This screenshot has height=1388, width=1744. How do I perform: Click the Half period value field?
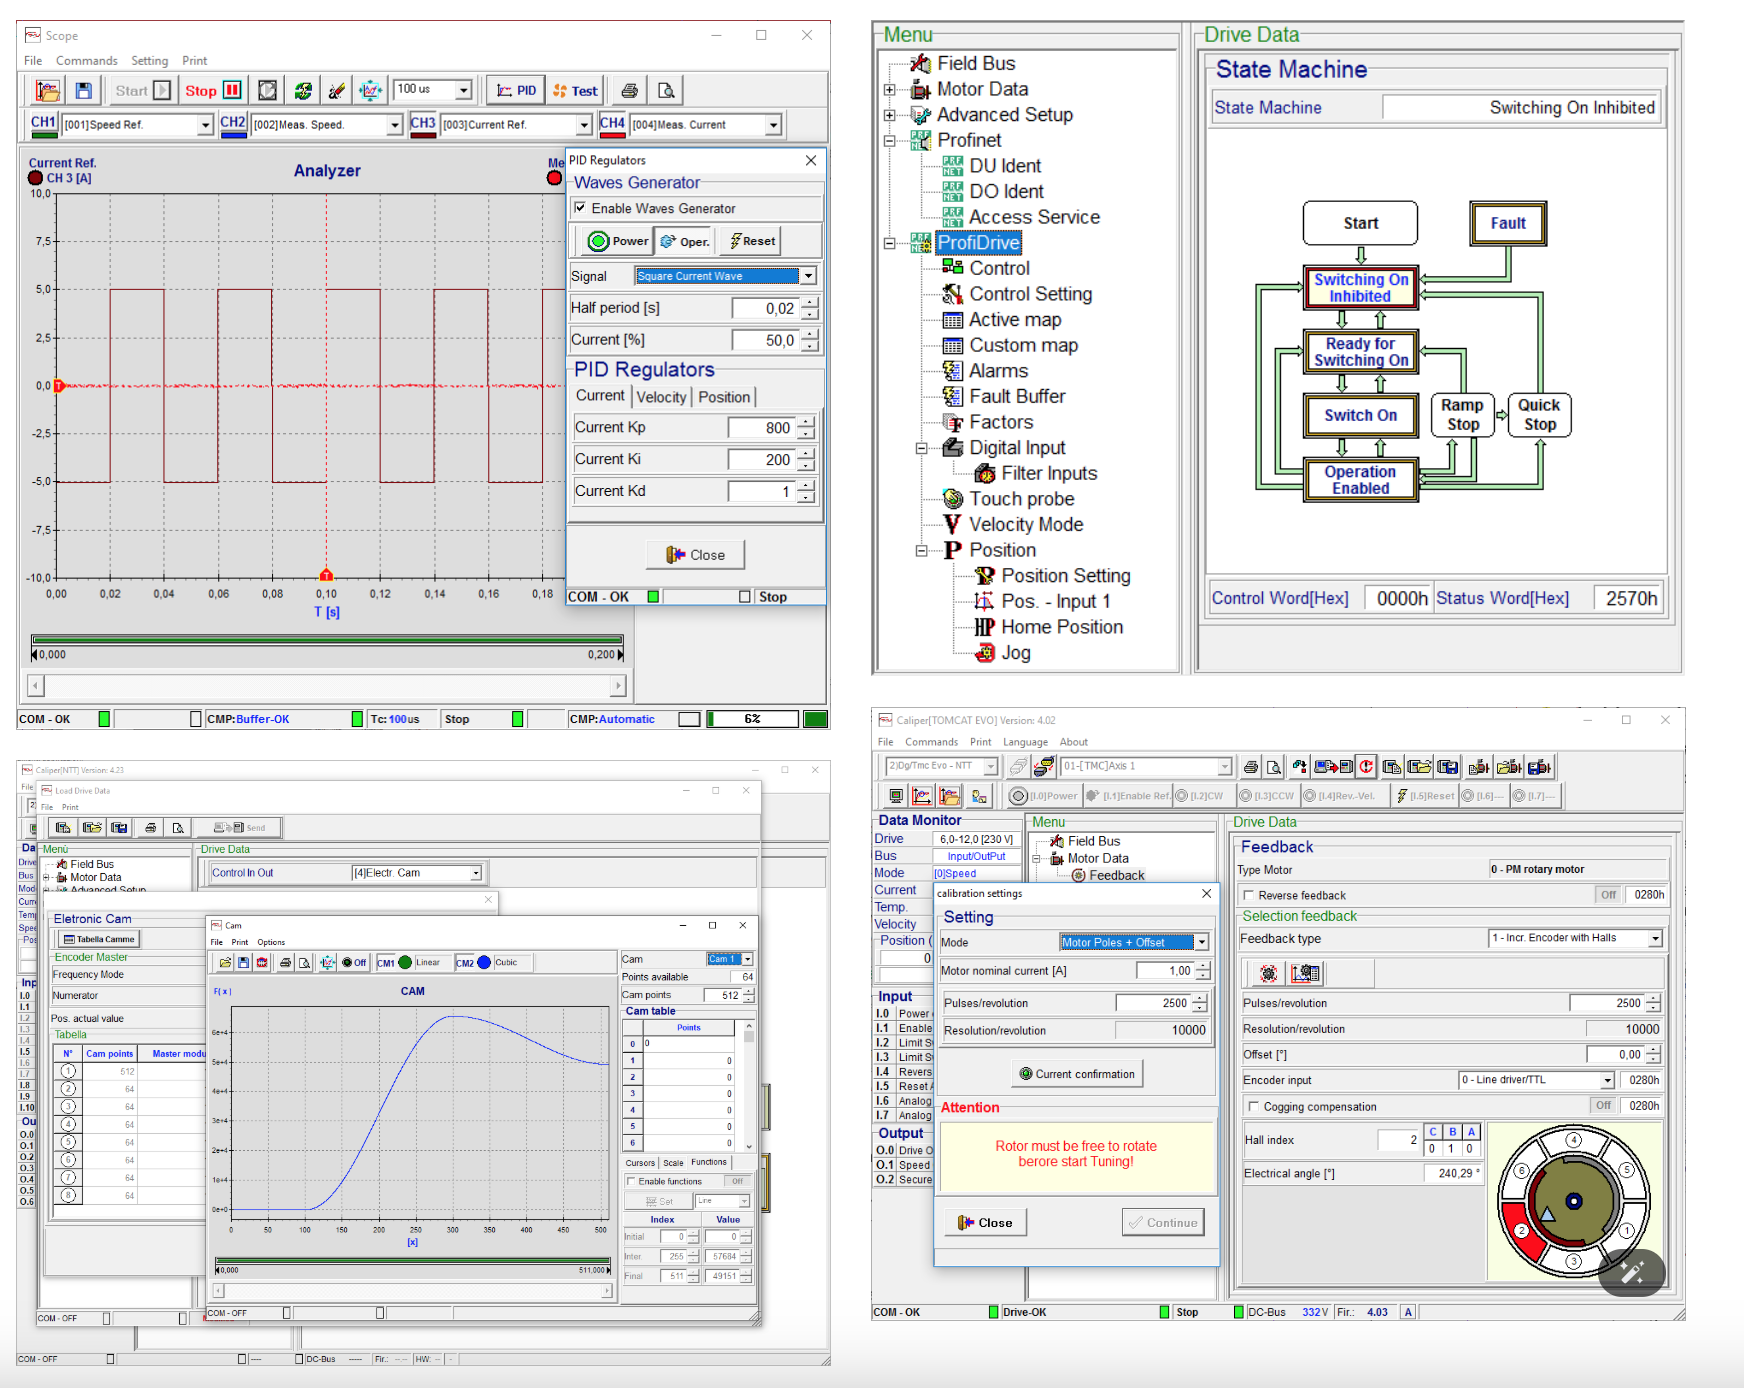(x=765, y=309)
